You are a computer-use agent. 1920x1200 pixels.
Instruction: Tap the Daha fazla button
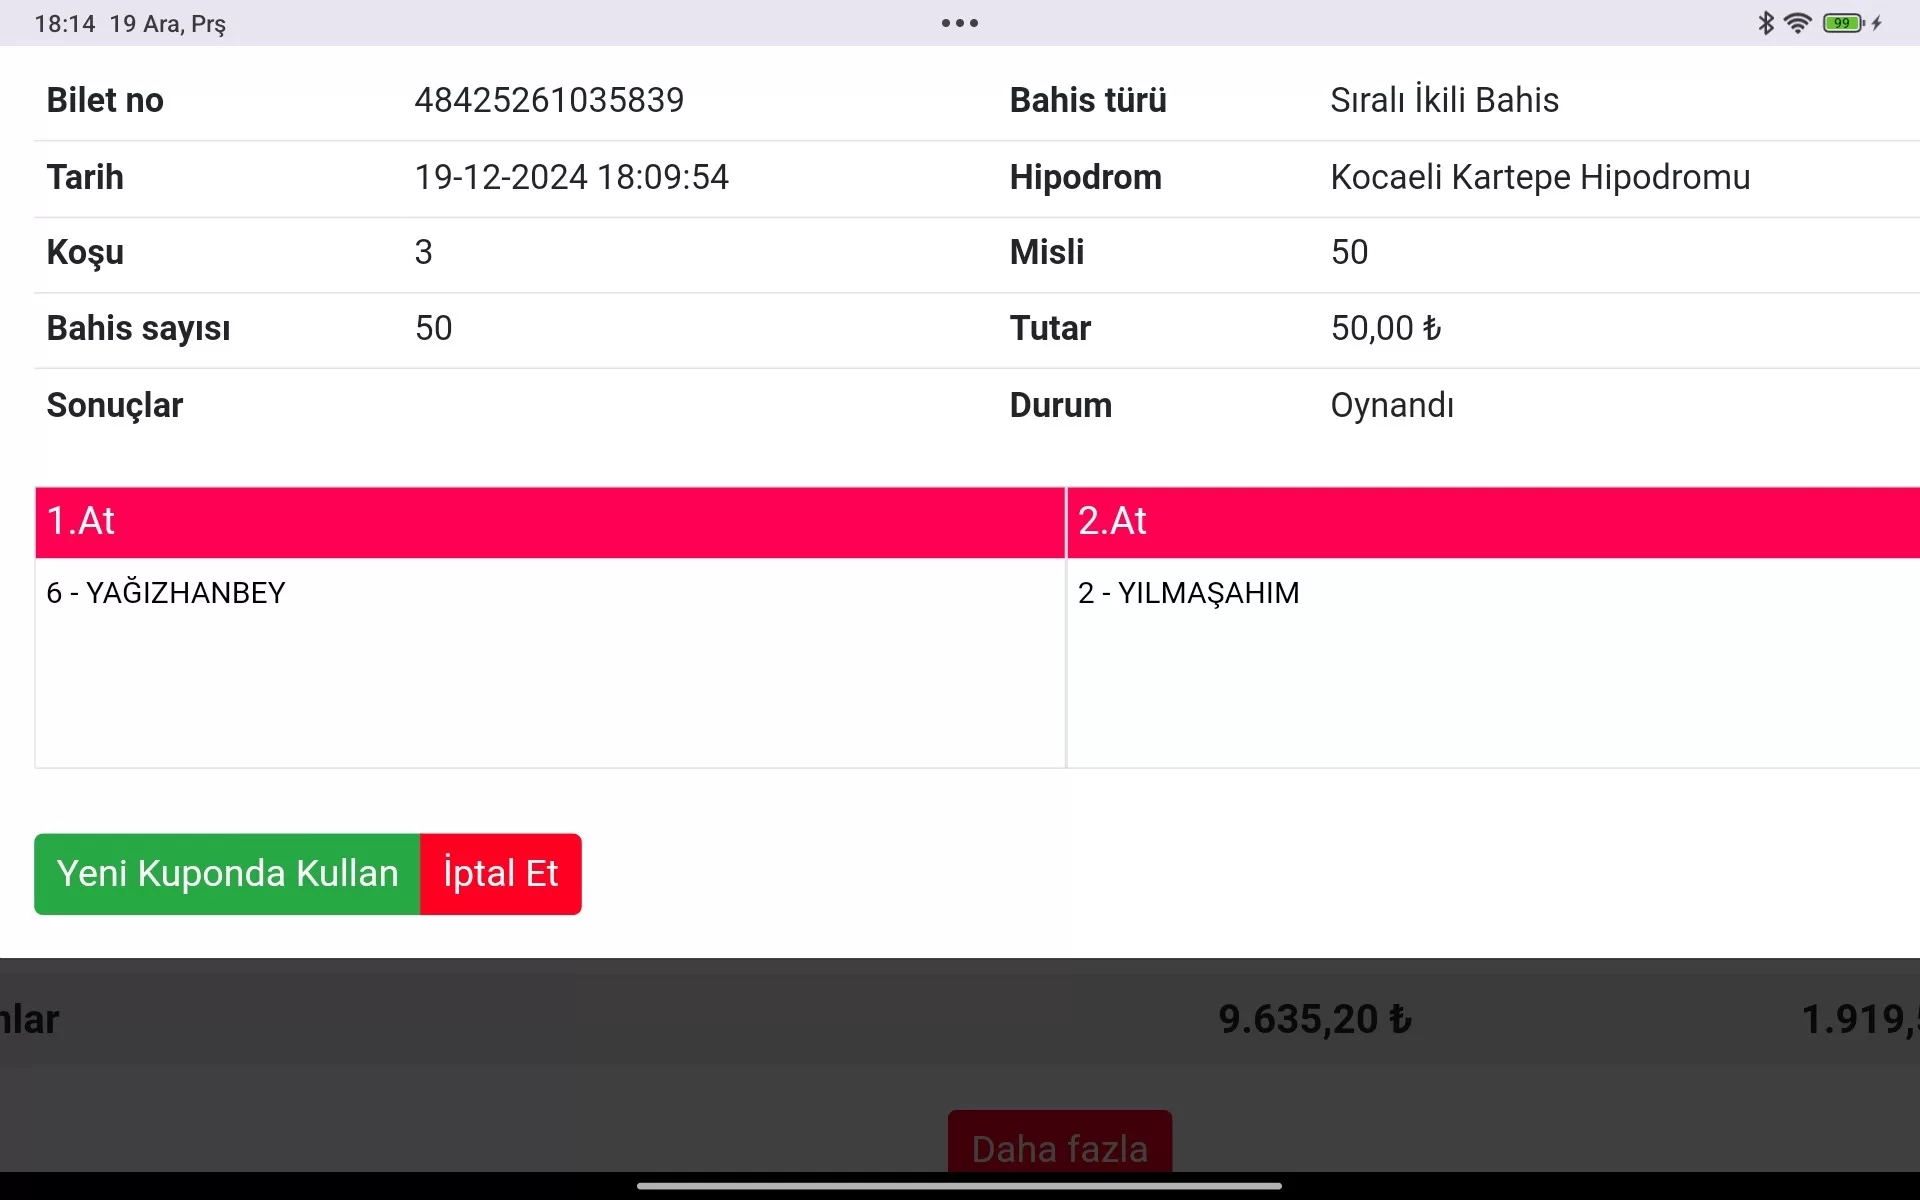pyautogui.click(x=1059, y=1147)
